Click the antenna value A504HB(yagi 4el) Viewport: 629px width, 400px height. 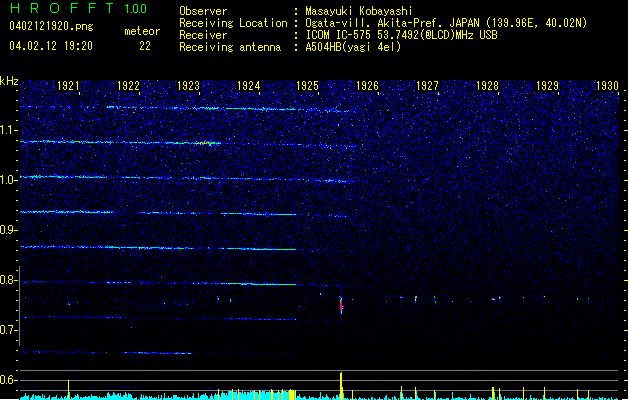tap(353, 47)
